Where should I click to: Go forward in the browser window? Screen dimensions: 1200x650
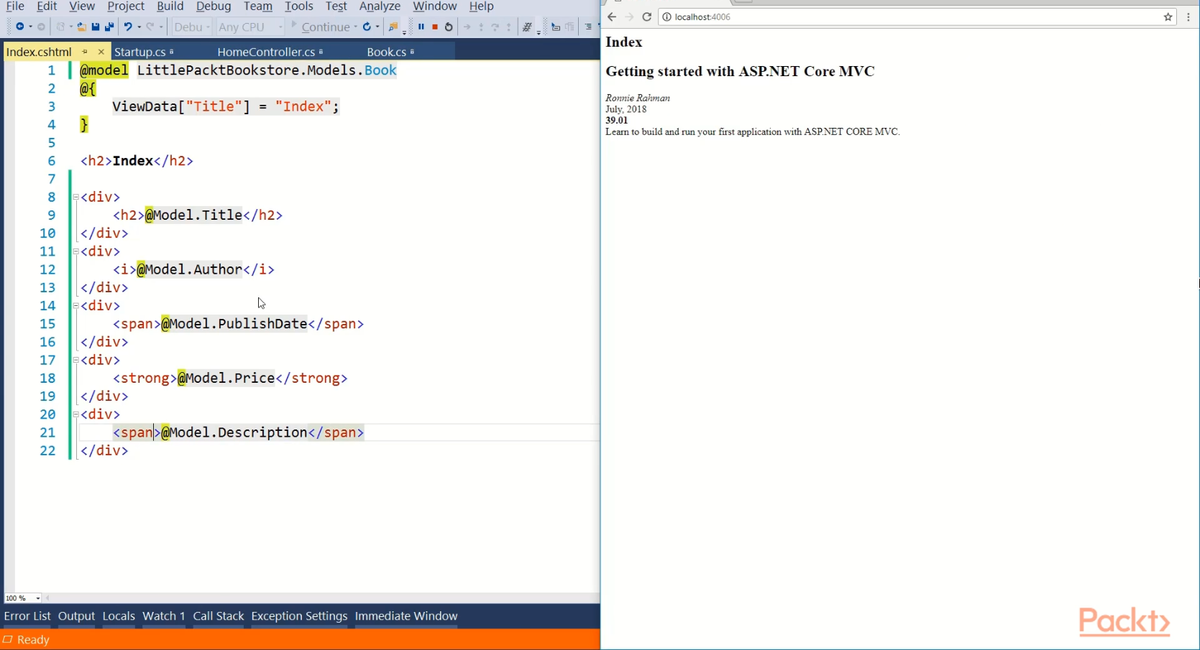pos(629,17)
